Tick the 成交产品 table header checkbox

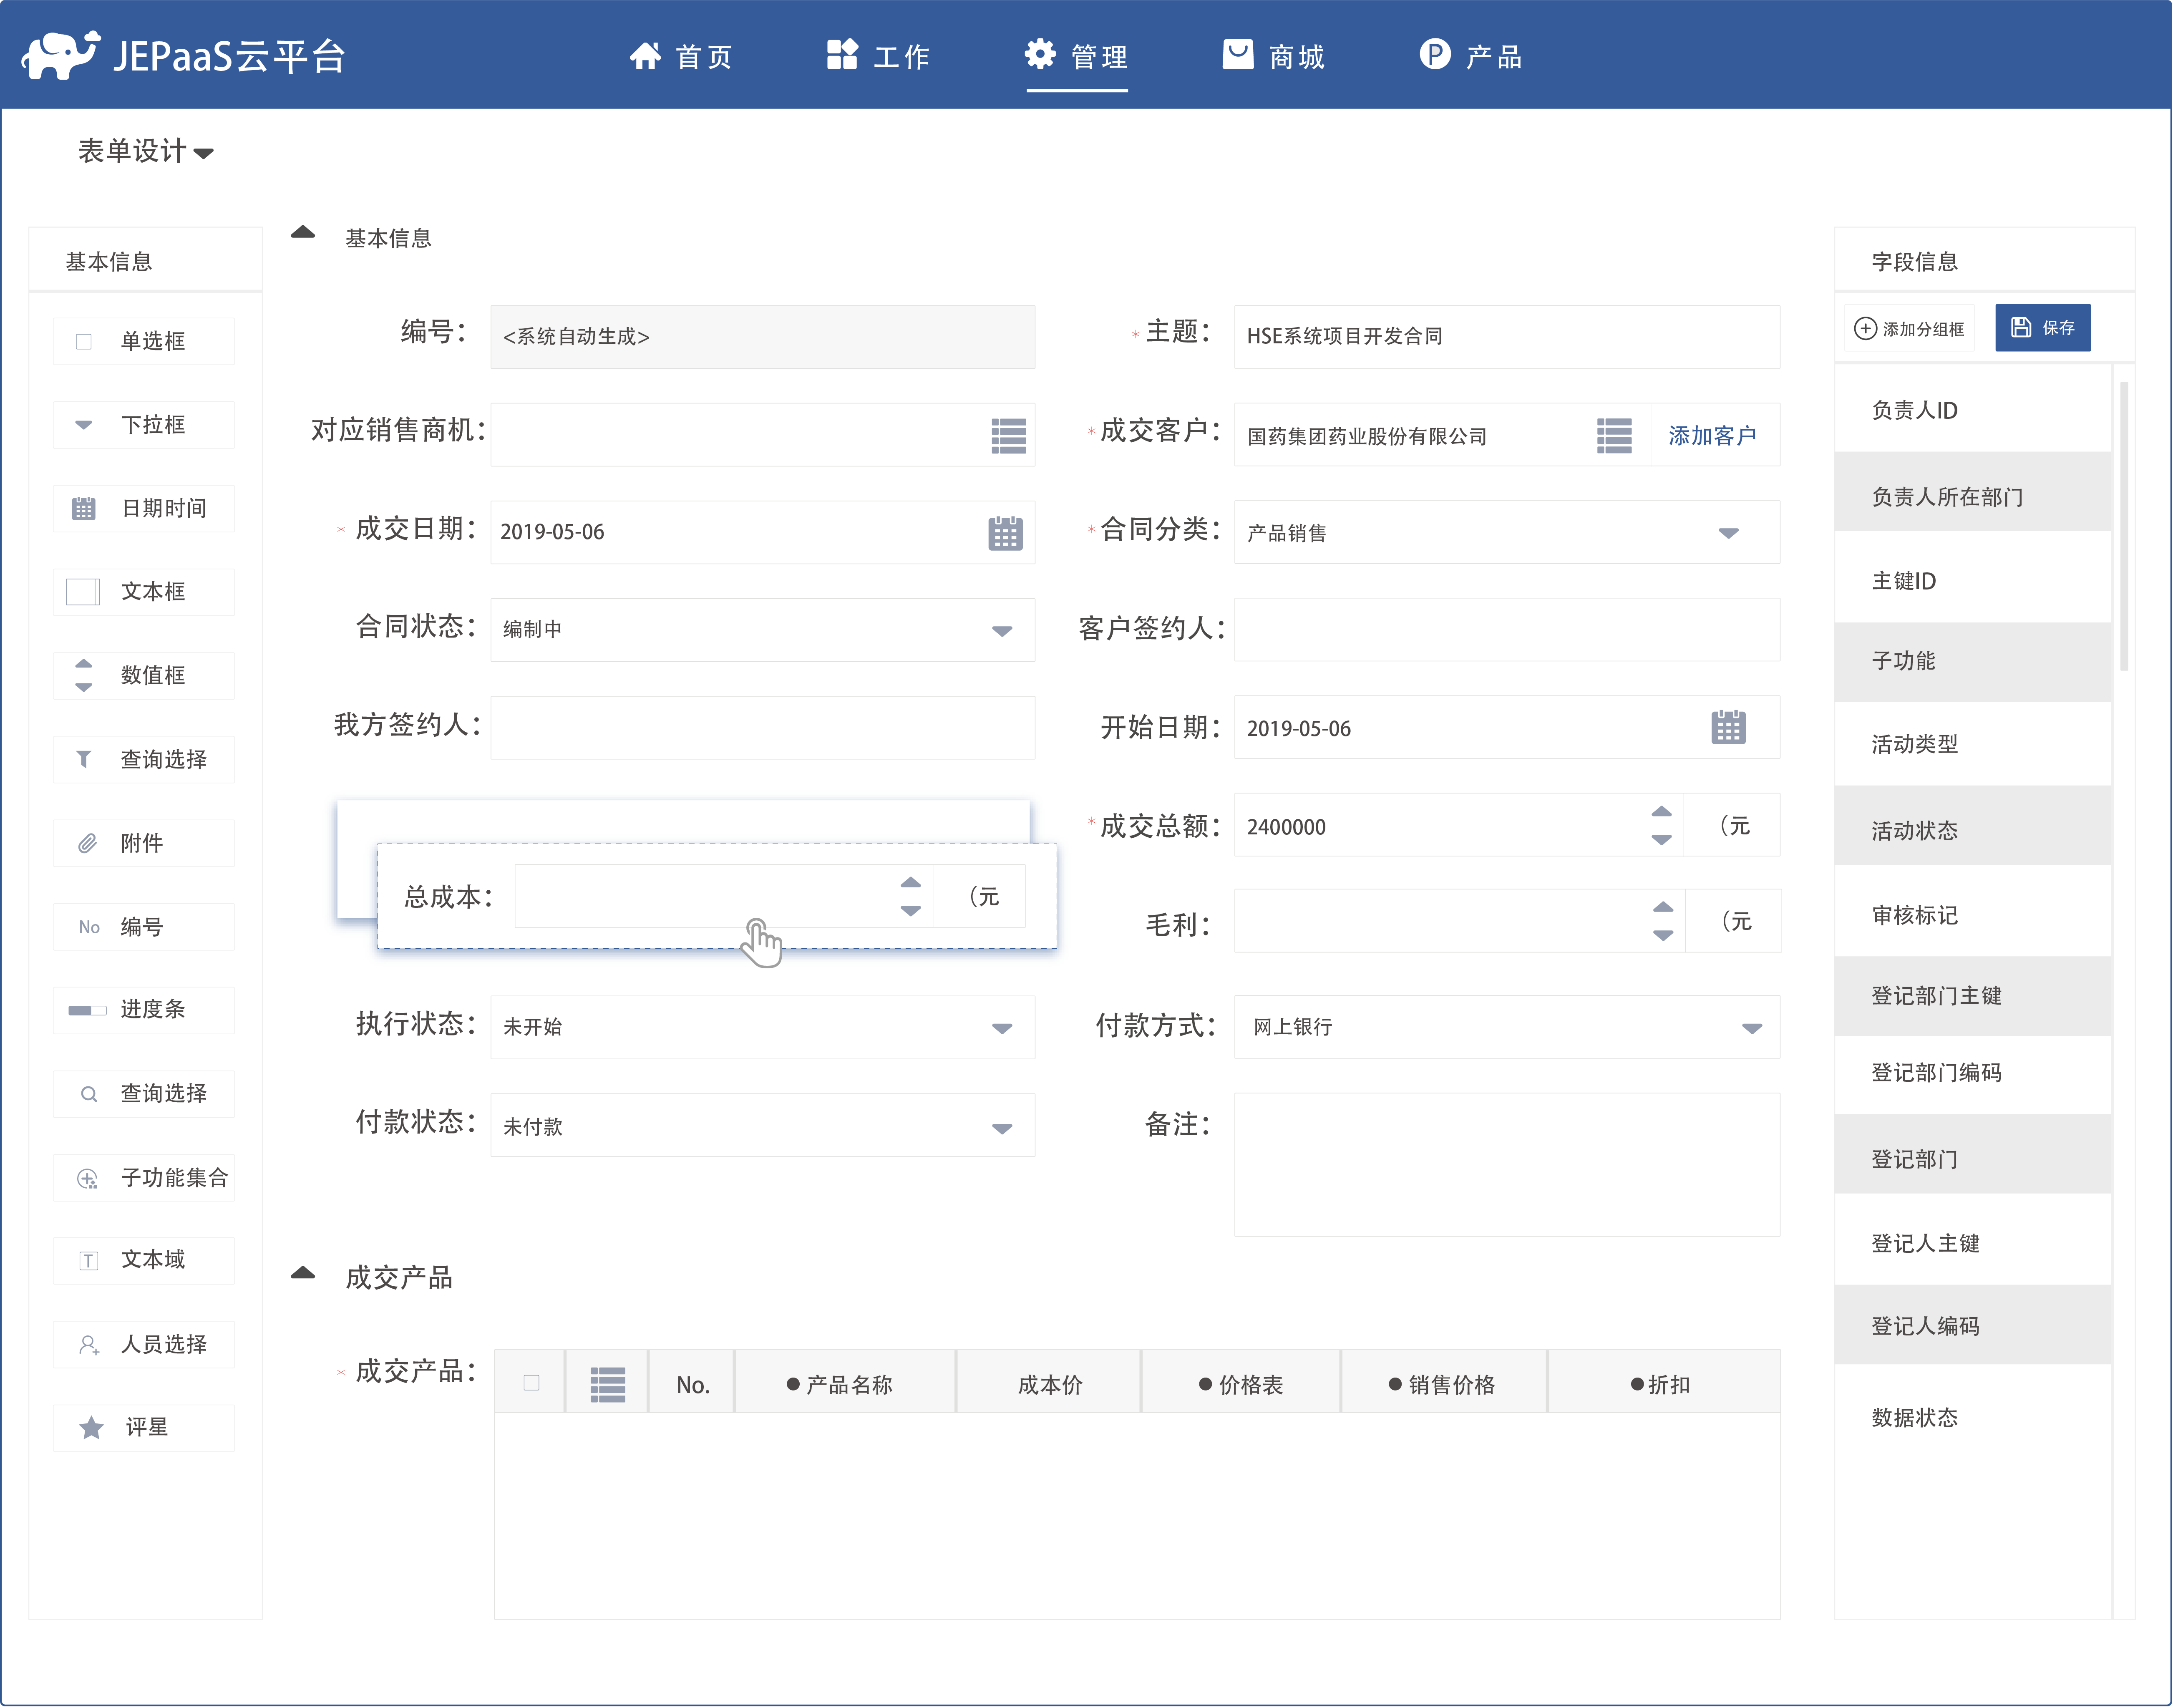(531, 1383)
